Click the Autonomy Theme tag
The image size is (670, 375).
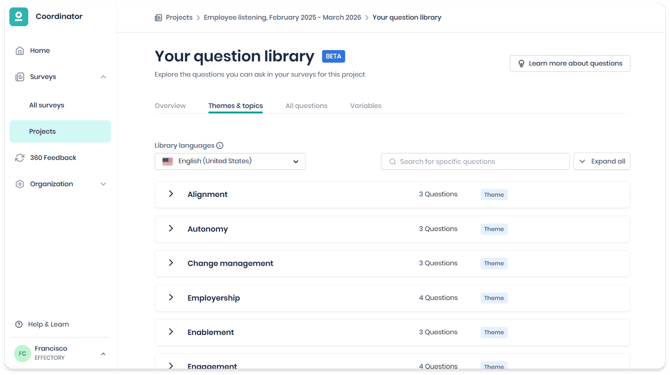click(x=494, y=229)
